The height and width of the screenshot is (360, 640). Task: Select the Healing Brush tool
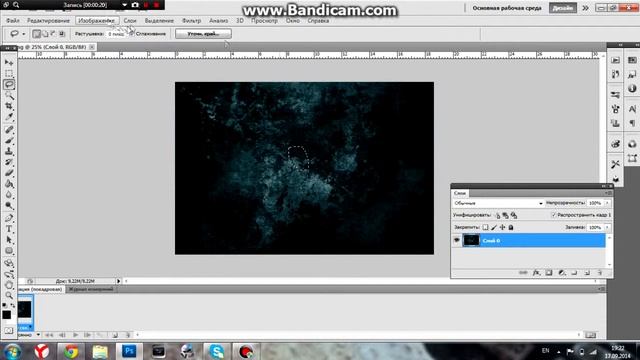coord(9,130)
